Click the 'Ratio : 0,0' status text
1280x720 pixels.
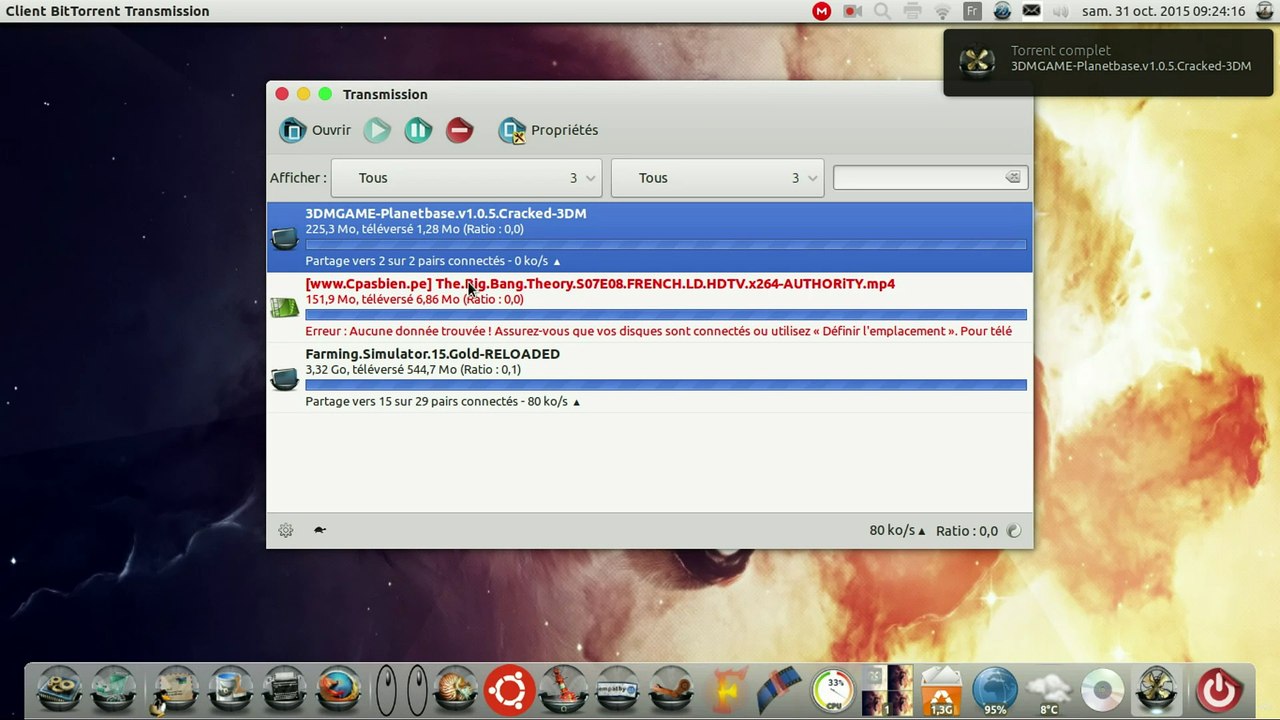(x=967, y=531)
